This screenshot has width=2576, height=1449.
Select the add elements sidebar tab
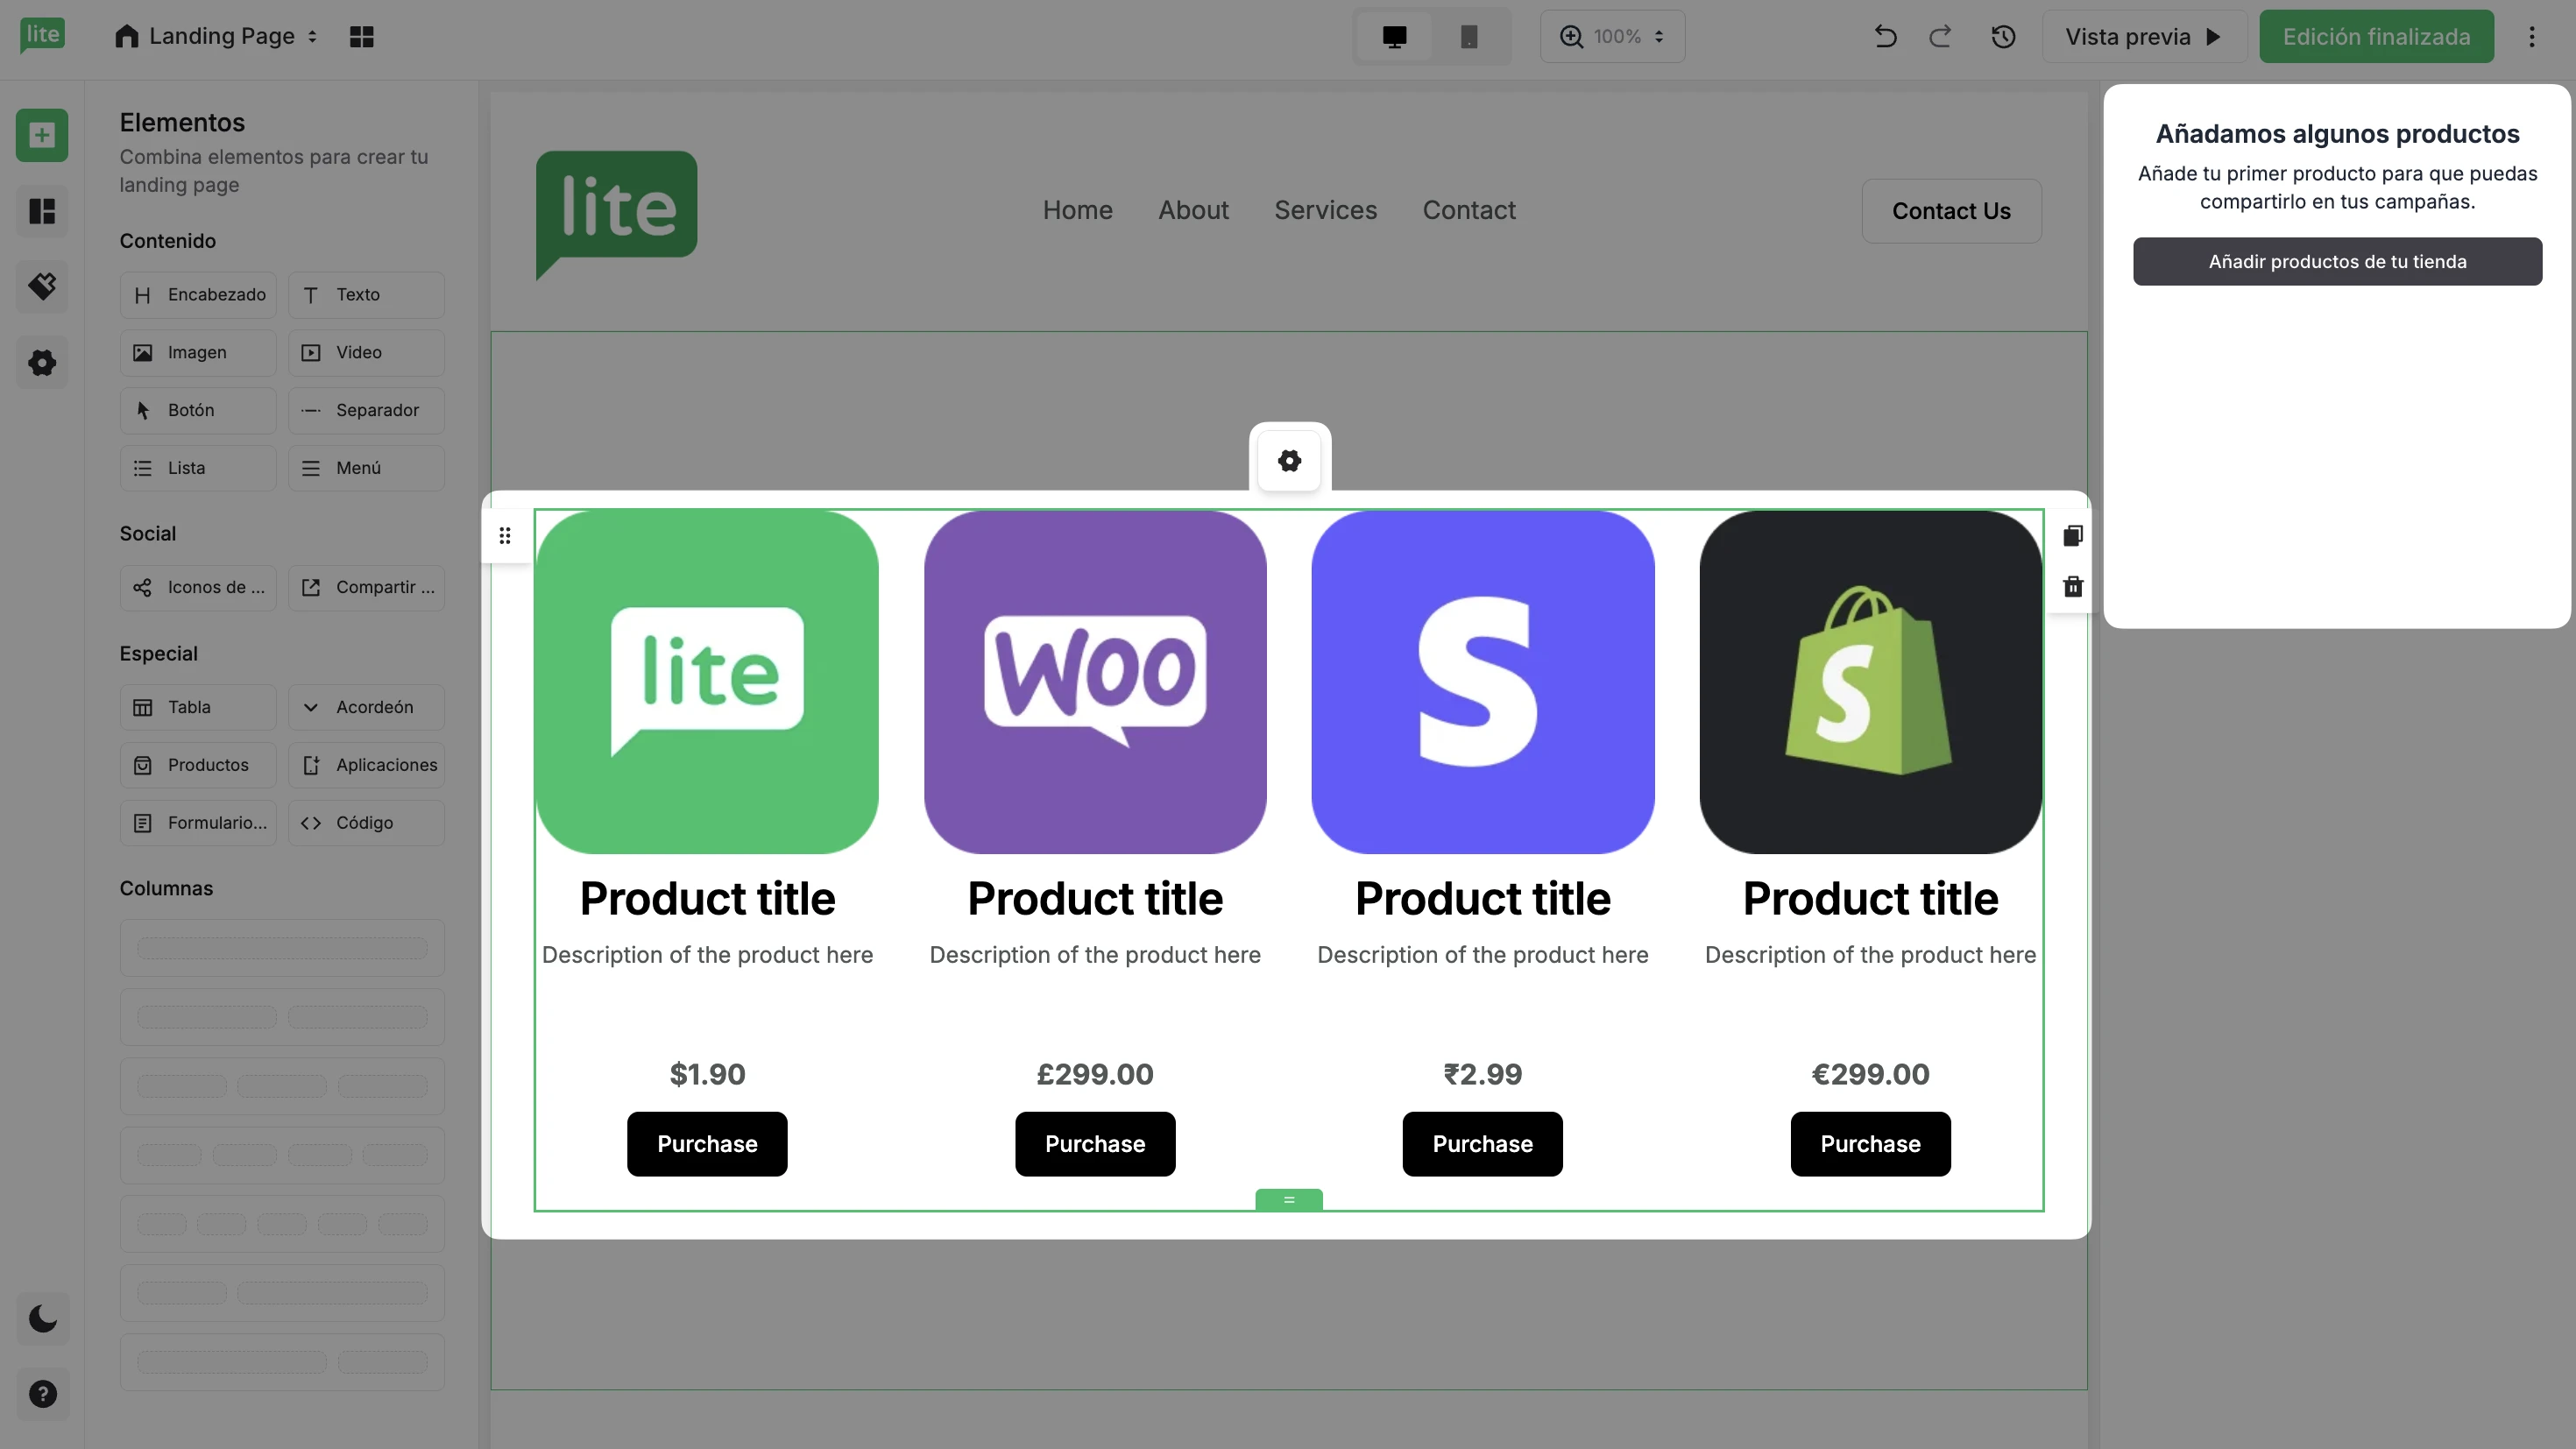pyautogui.click(x=42, y=135)
